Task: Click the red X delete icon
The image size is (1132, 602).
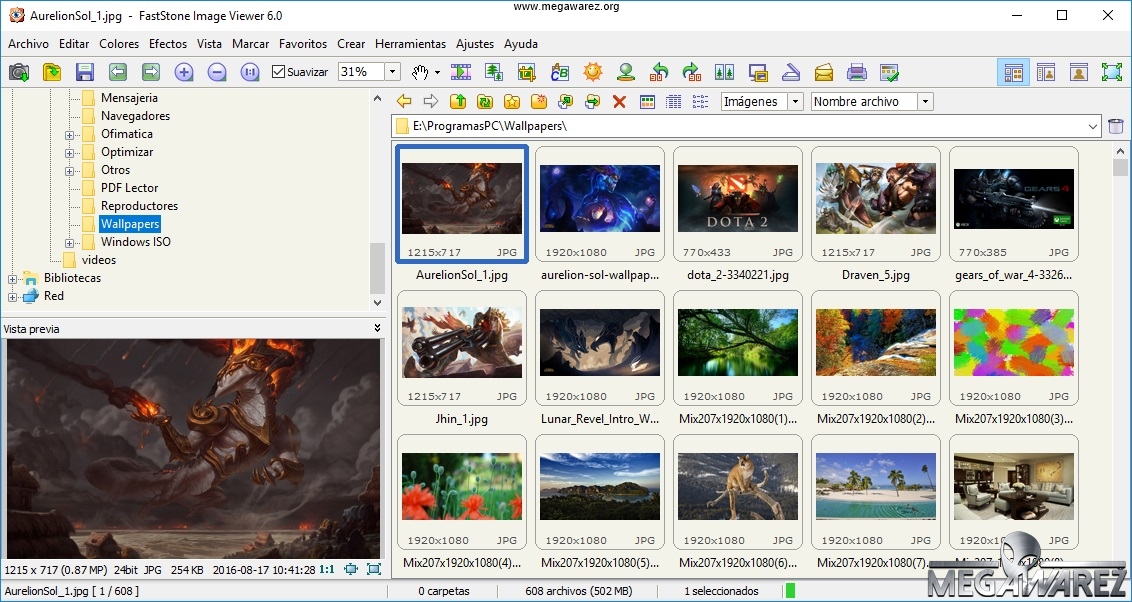Action: 619,102
